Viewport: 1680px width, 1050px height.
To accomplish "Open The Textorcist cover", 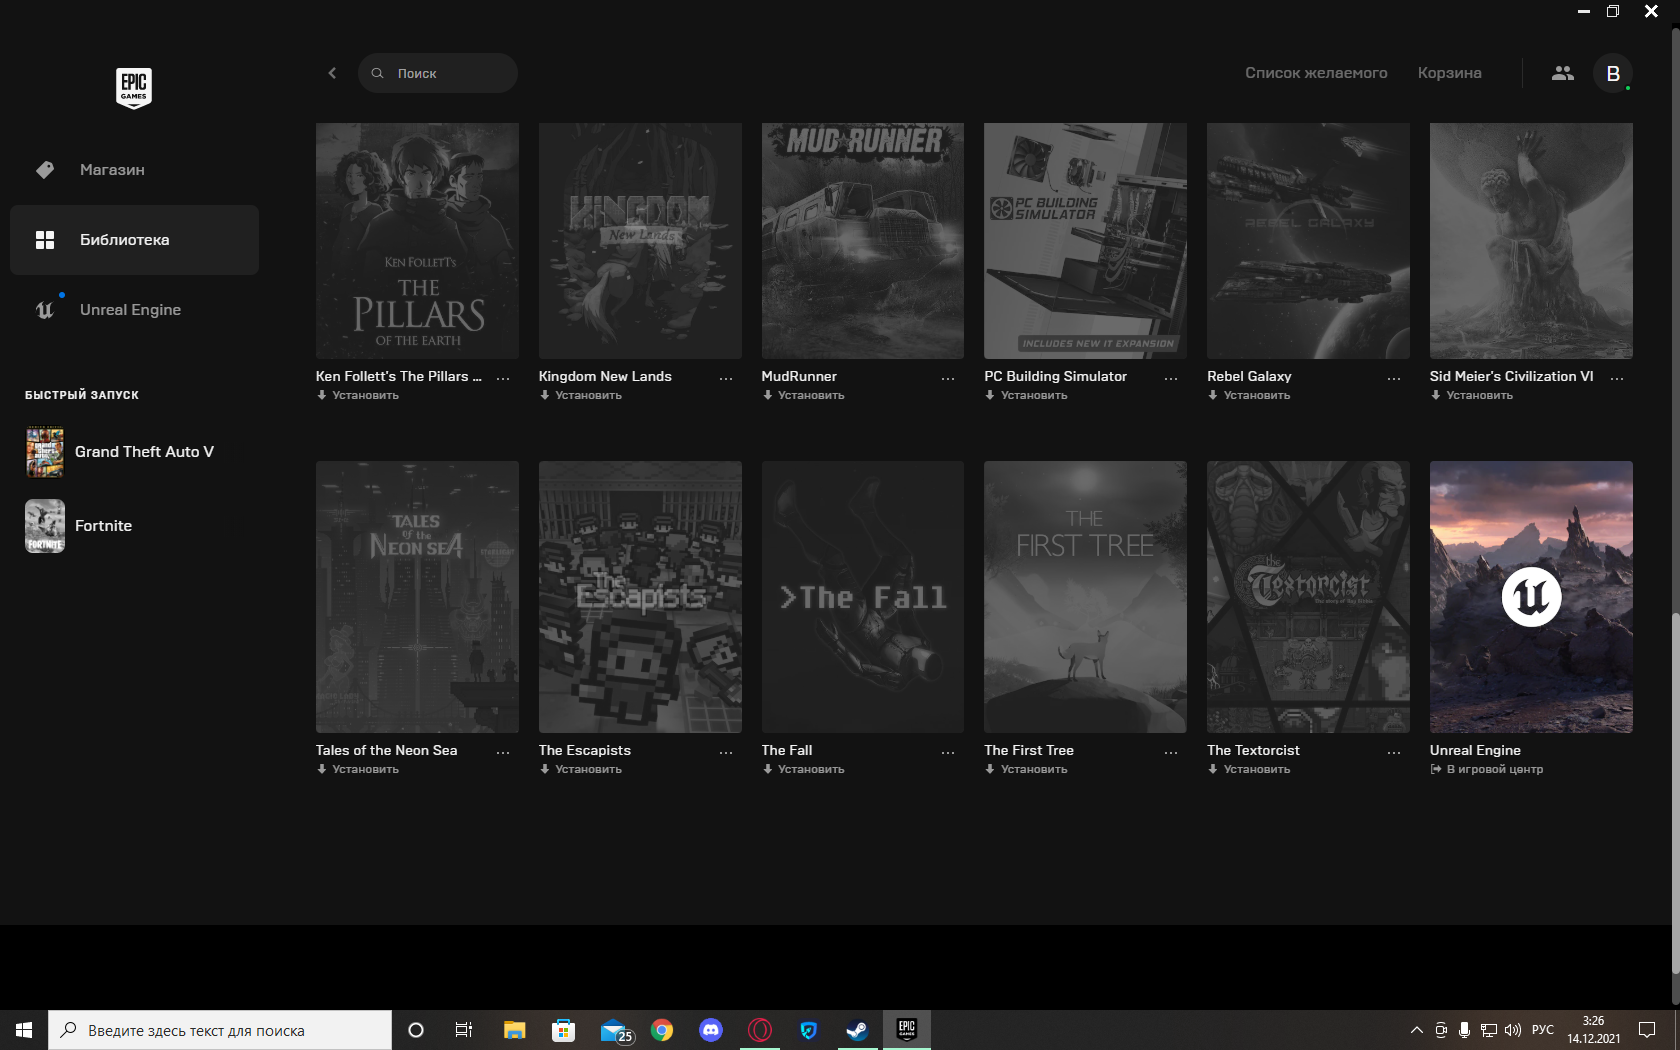I will (1308, 597).
